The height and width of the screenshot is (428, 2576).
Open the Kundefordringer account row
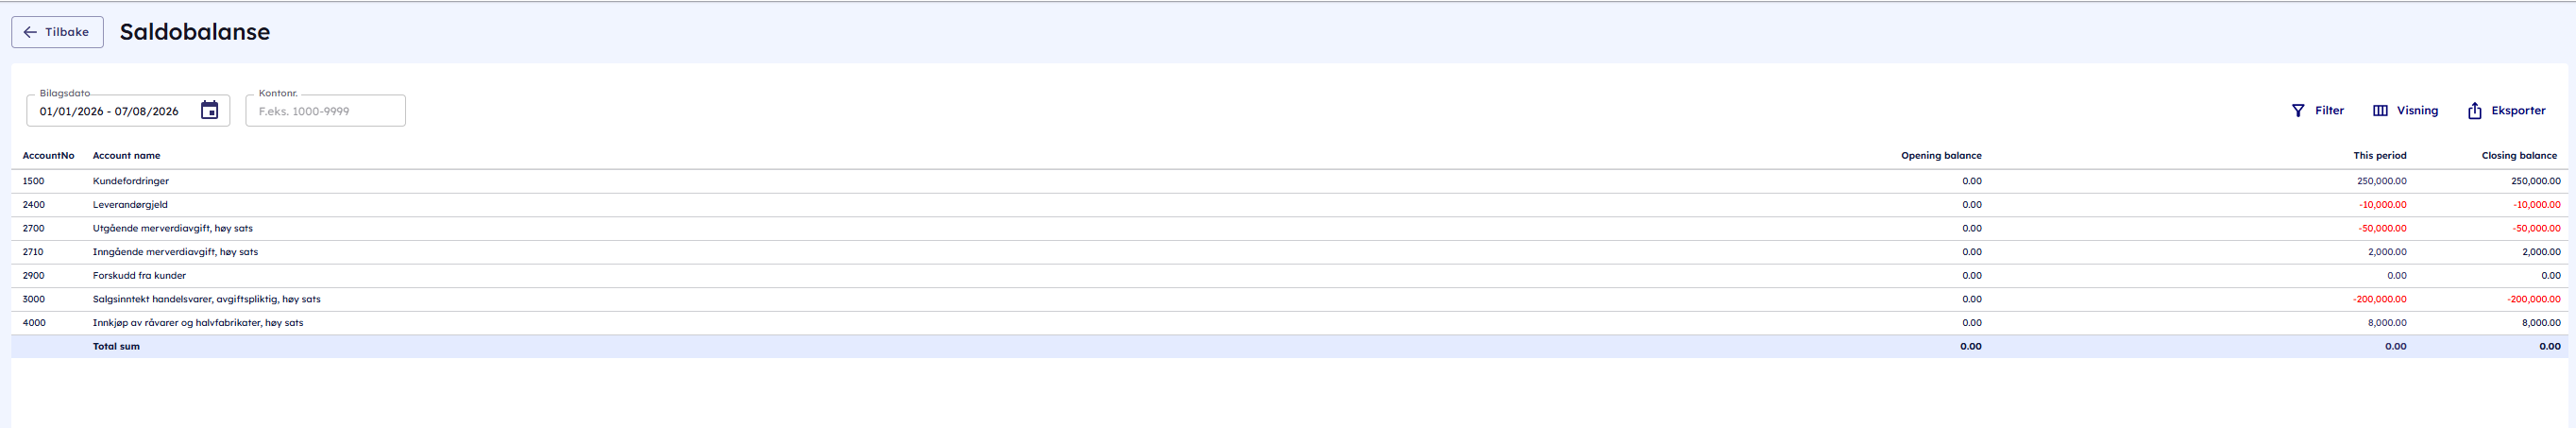(x=1288, y=181)
